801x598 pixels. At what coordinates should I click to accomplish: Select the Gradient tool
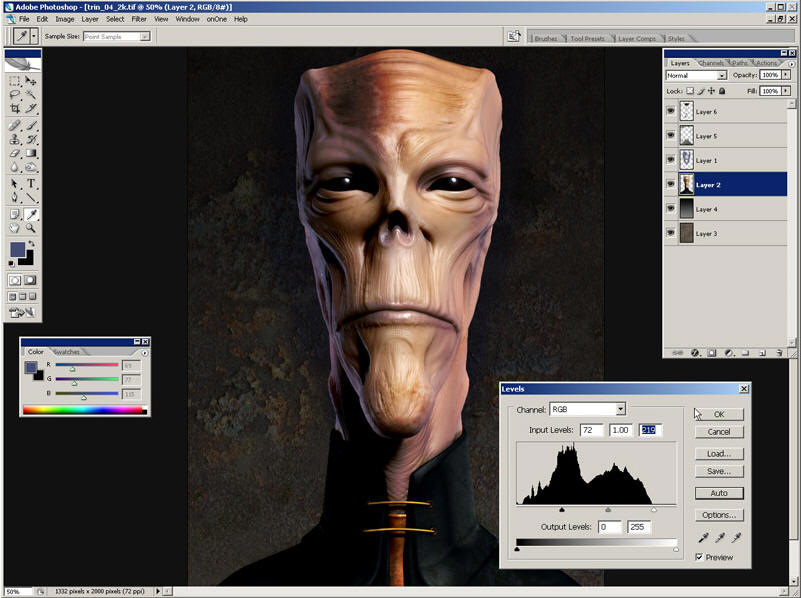coord(31,153)
